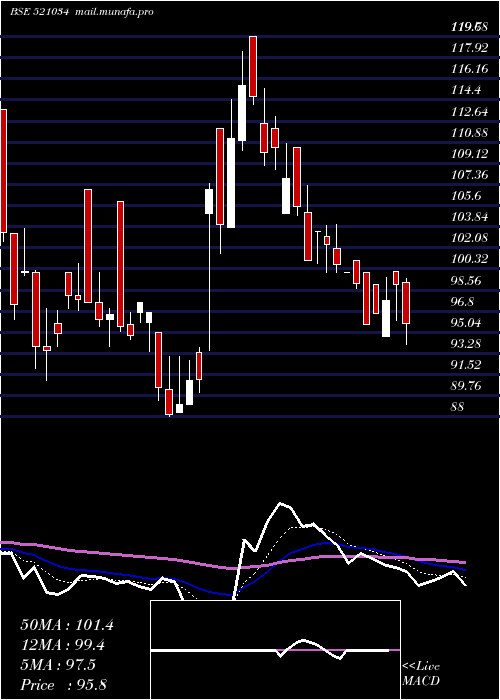Click the 96.8 price axis label
This screenshot has width=500, height=700.
pos(462,302)
